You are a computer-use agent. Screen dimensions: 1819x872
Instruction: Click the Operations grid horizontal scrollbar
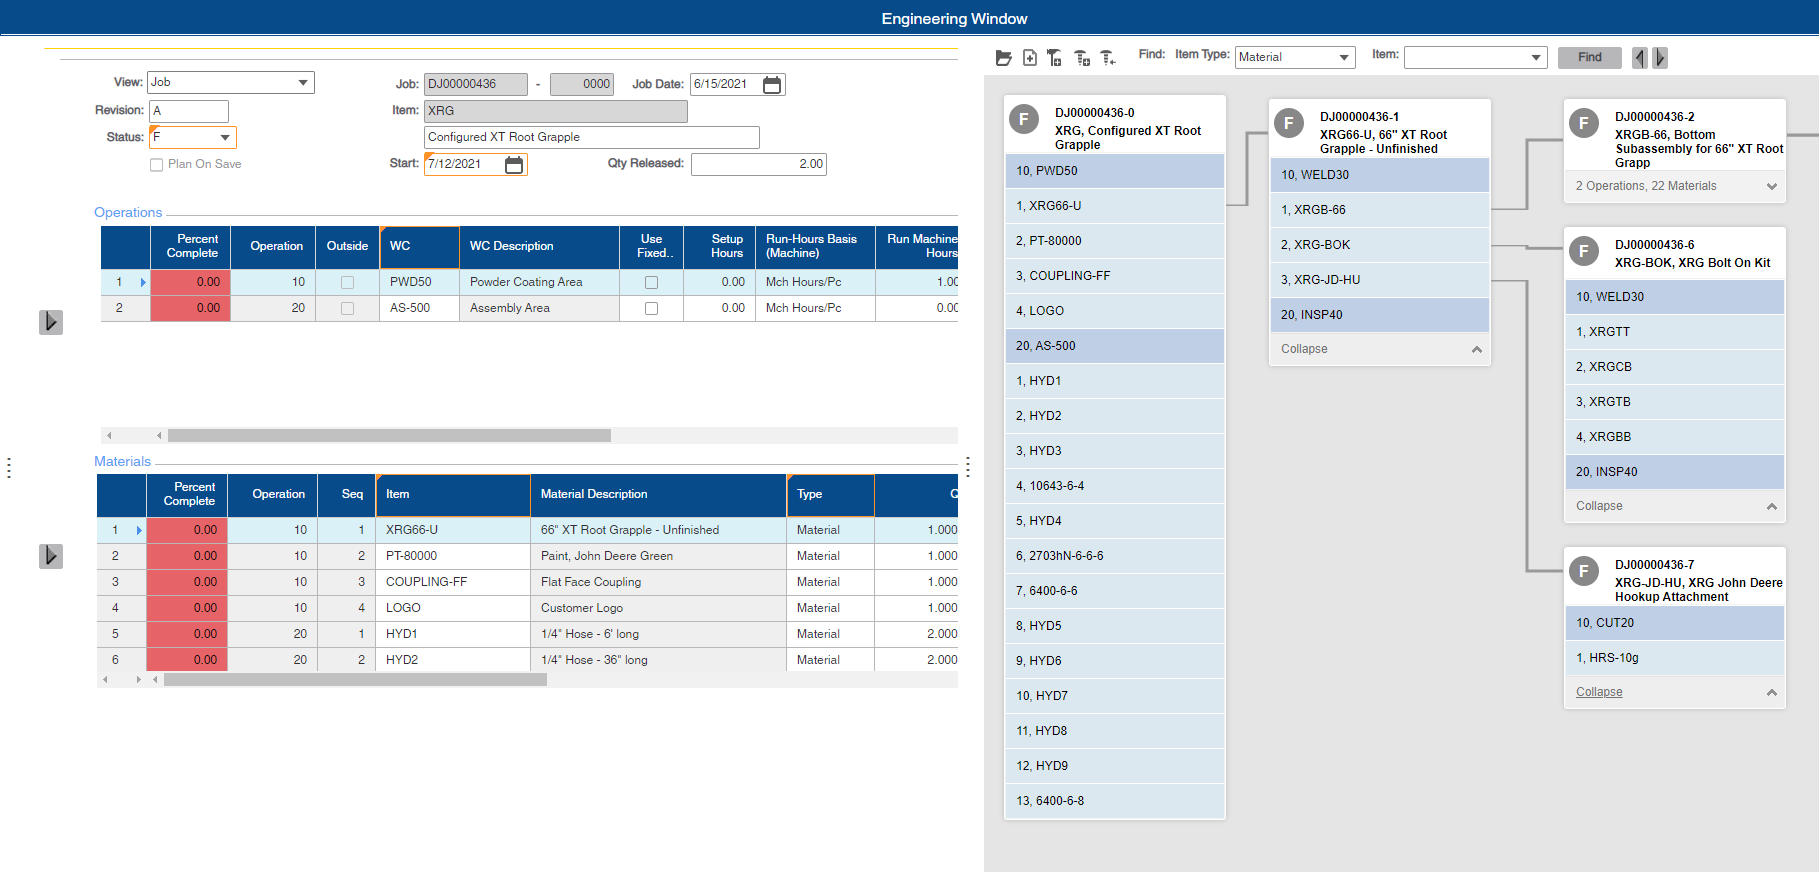(389, 436)
